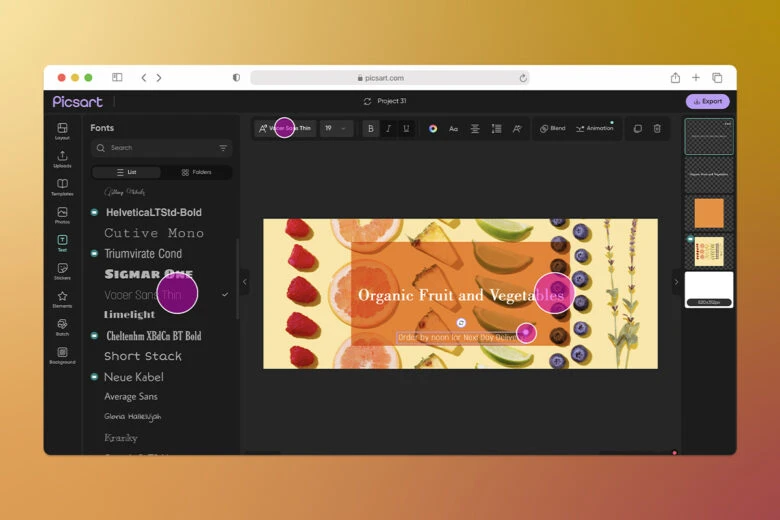Open the Layout panel in sidebar
This screenshot has height=520, width=780.
[x=62, y=131]
